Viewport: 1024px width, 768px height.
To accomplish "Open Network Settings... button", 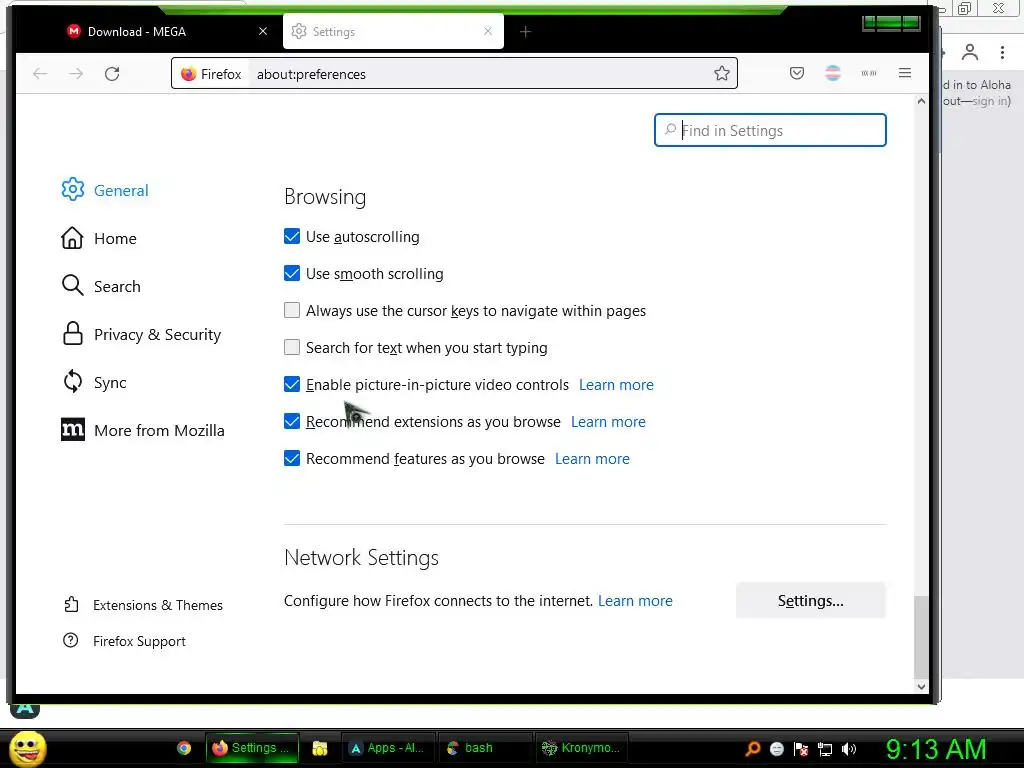I will click(x=810, y=600).
